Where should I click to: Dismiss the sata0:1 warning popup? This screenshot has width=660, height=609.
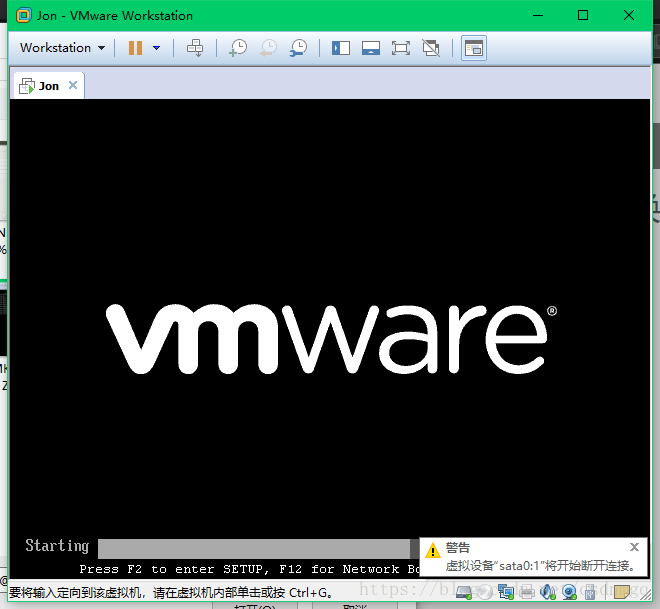click(634, 547)
